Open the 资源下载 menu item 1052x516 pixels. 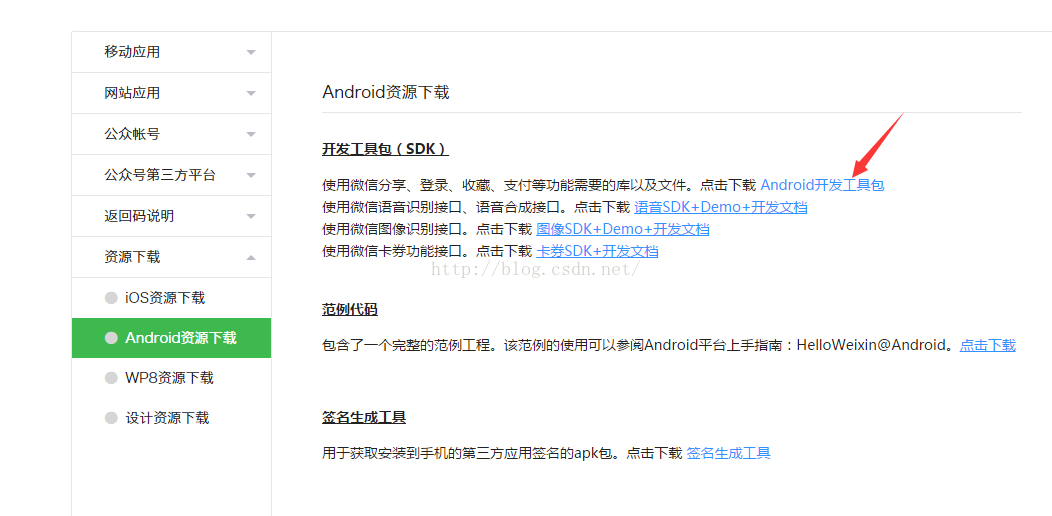coord(172,257)
